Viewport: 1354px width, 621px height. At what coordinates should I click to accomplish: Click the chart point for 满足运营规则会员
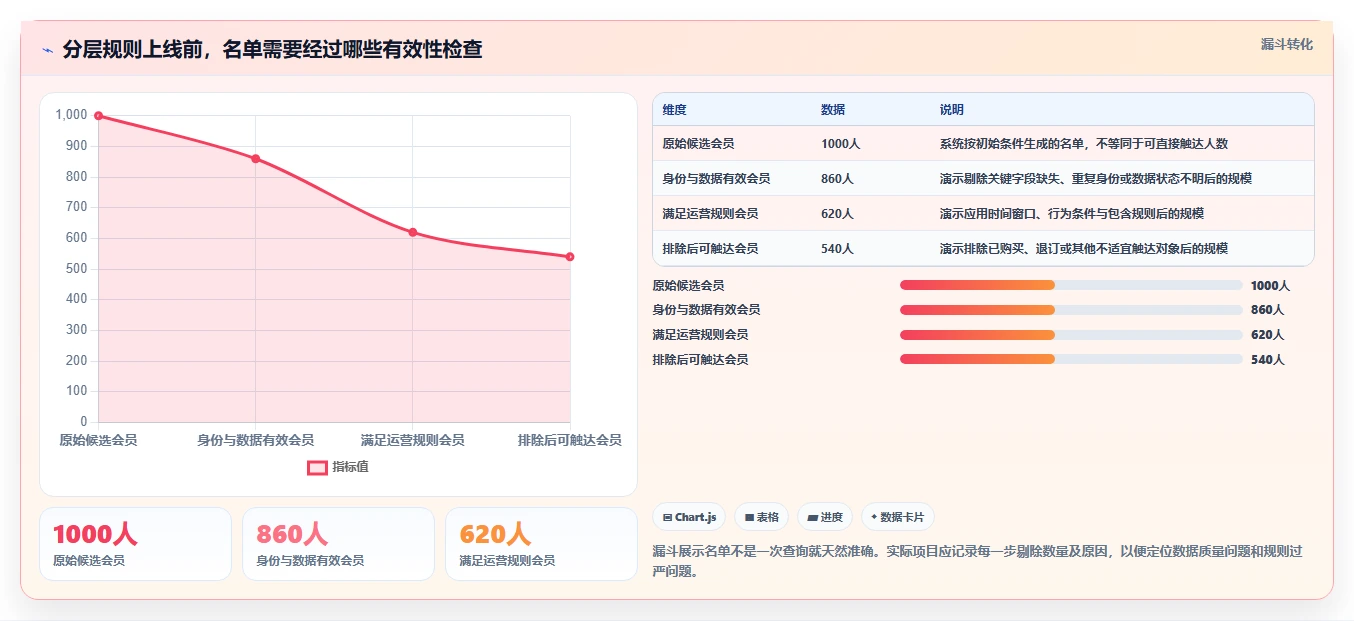413,232
